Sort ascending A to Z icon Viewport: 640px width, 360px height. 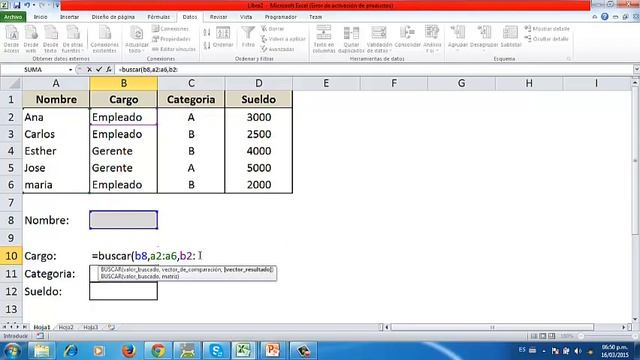(207, 33)
